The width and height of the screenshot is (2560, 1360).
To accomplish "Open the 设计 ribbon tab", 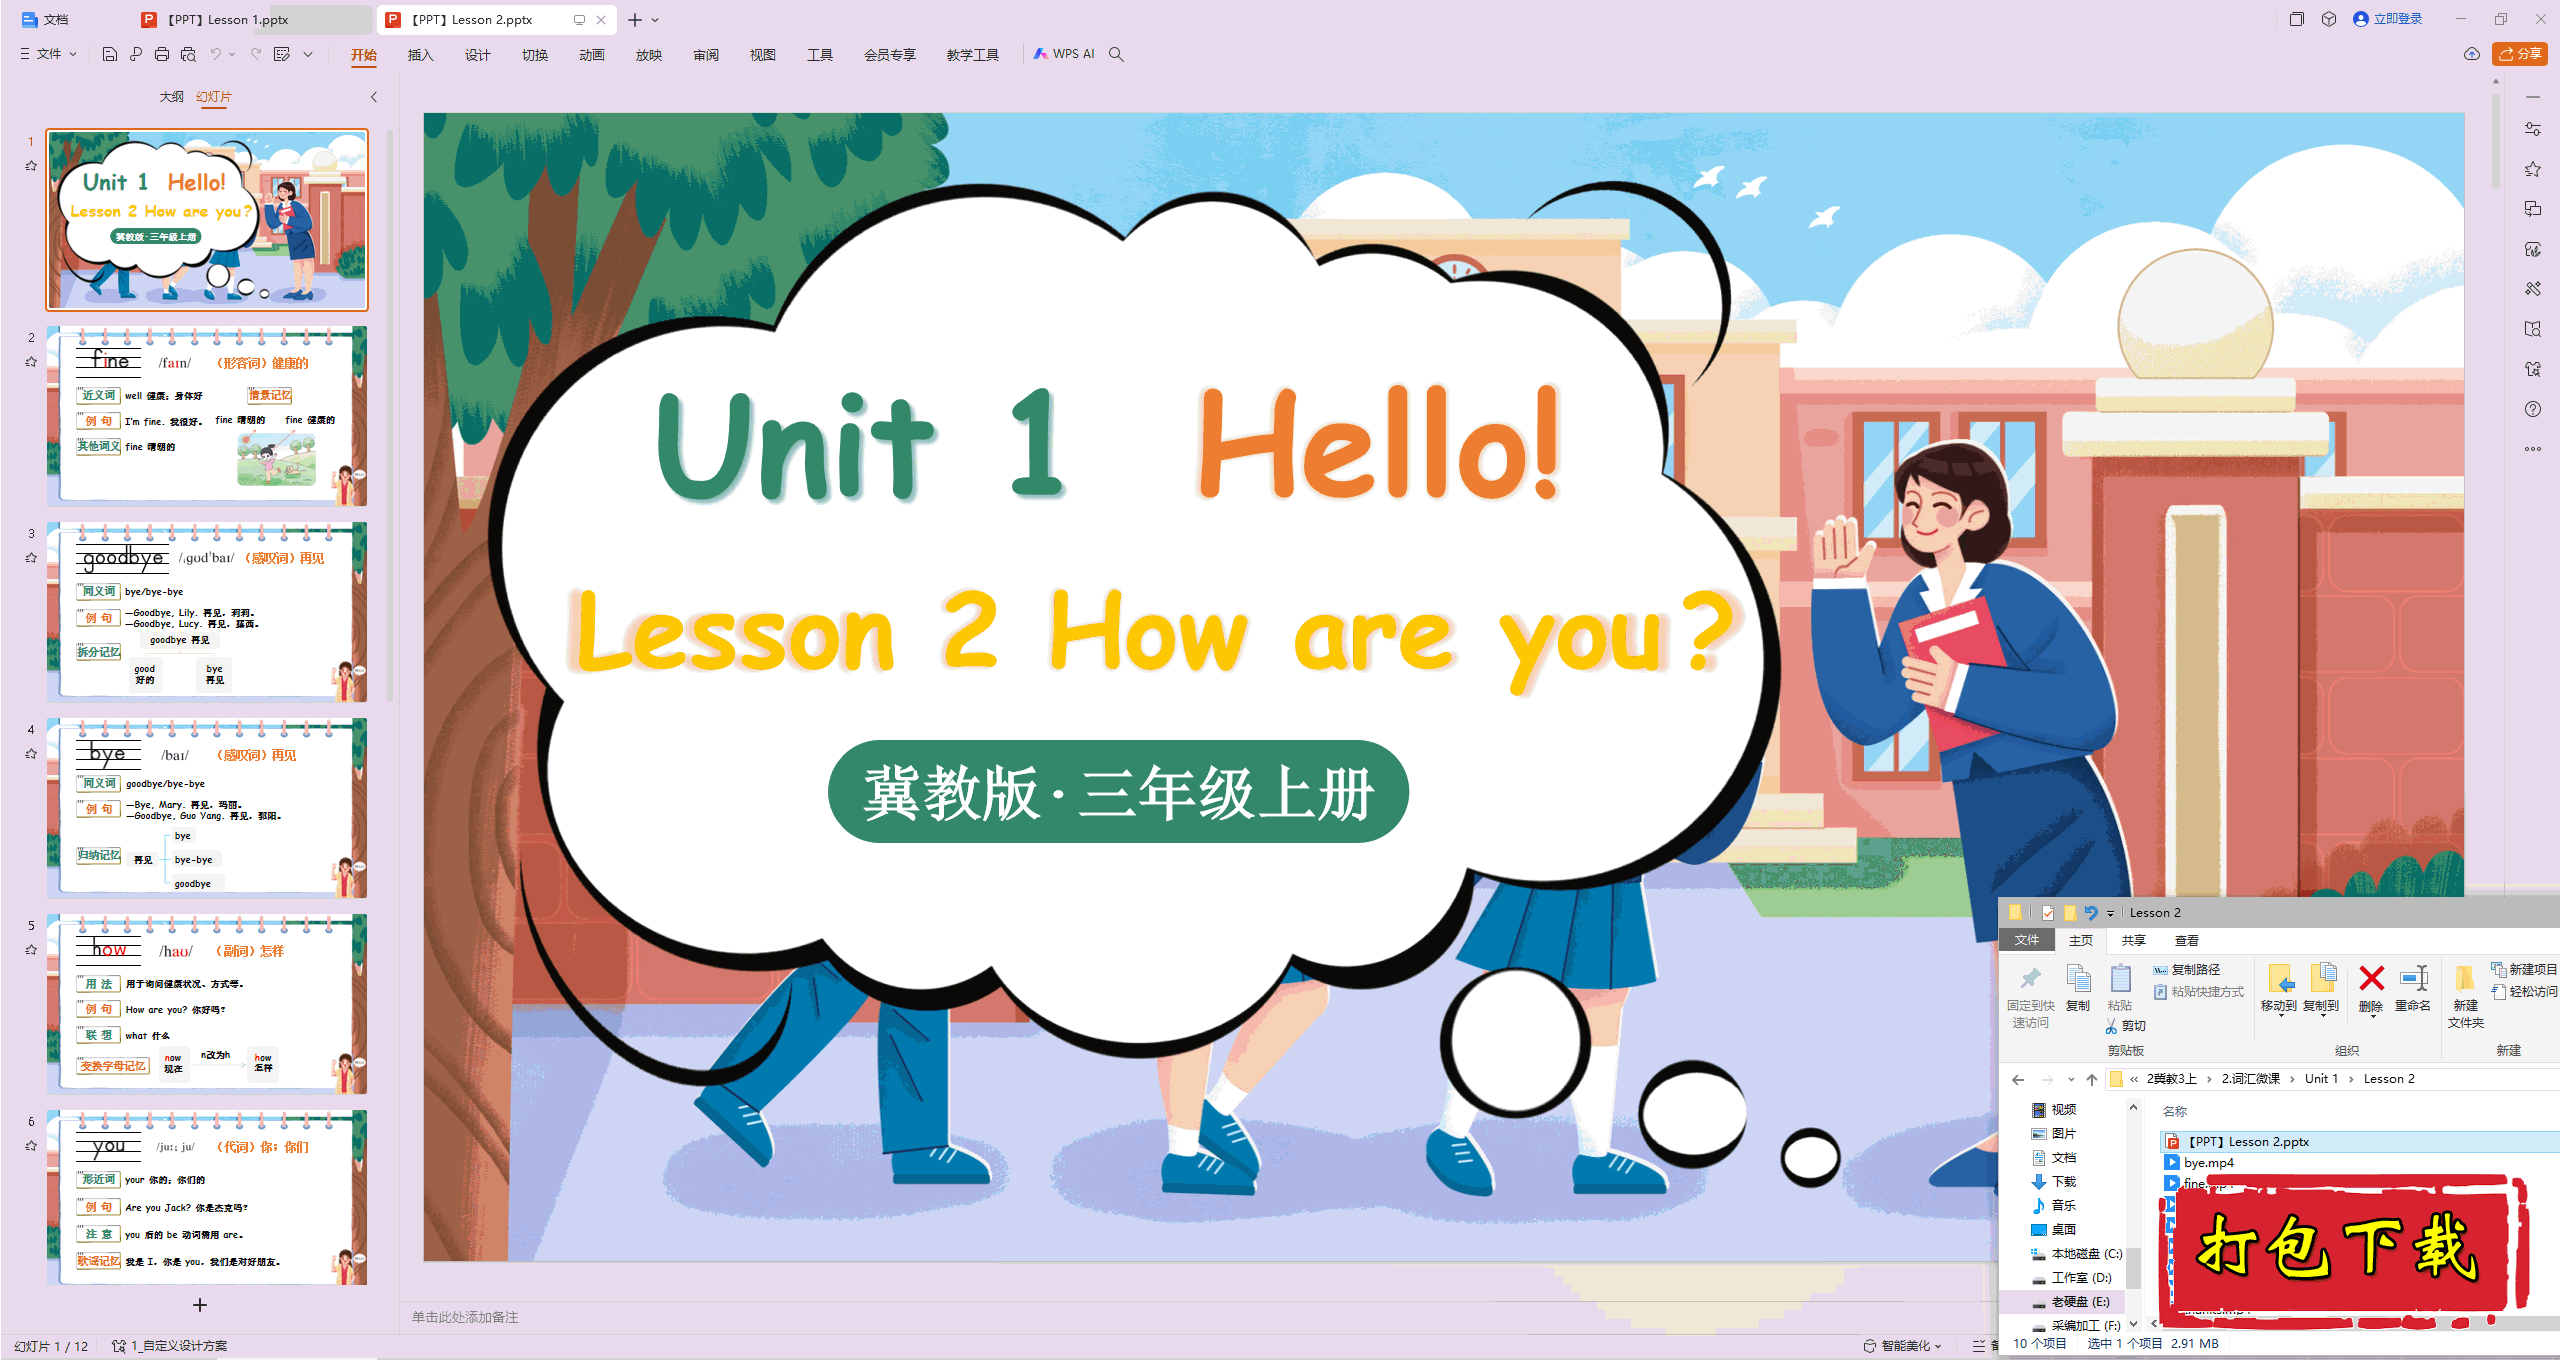I will click(x=478, y=55).
